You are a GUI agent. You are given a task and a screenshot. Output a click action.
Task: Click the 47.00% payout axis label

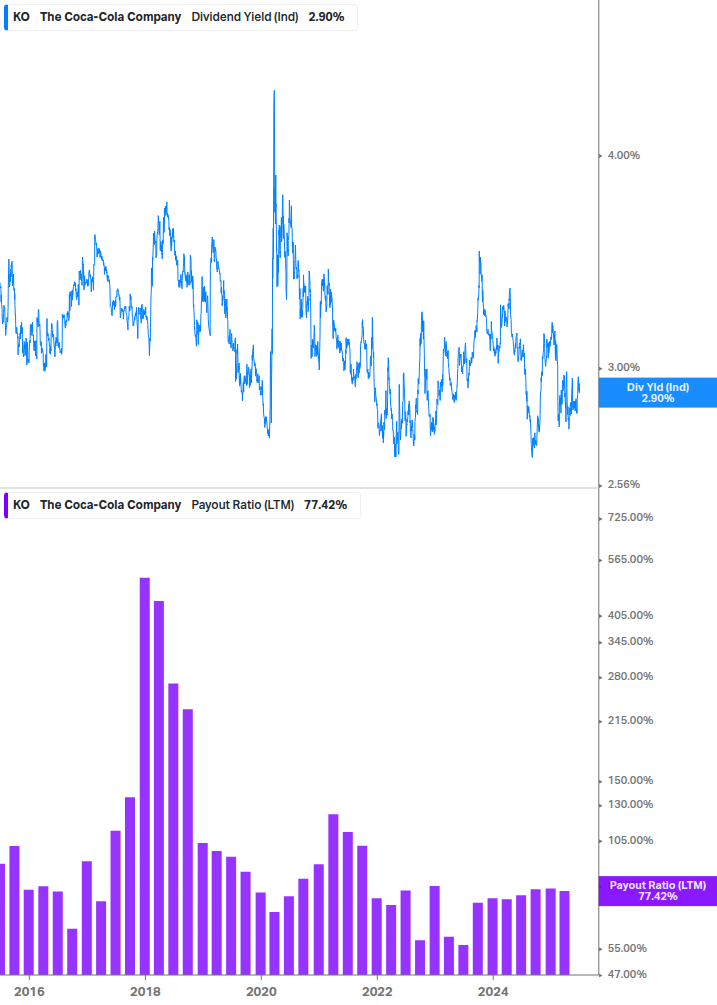[x=627, y=975]
